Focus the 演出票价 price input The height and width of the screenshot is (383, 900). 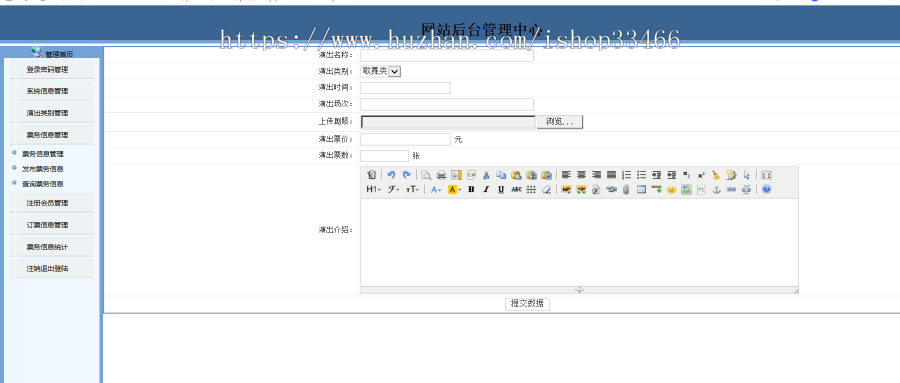(405, 139)
